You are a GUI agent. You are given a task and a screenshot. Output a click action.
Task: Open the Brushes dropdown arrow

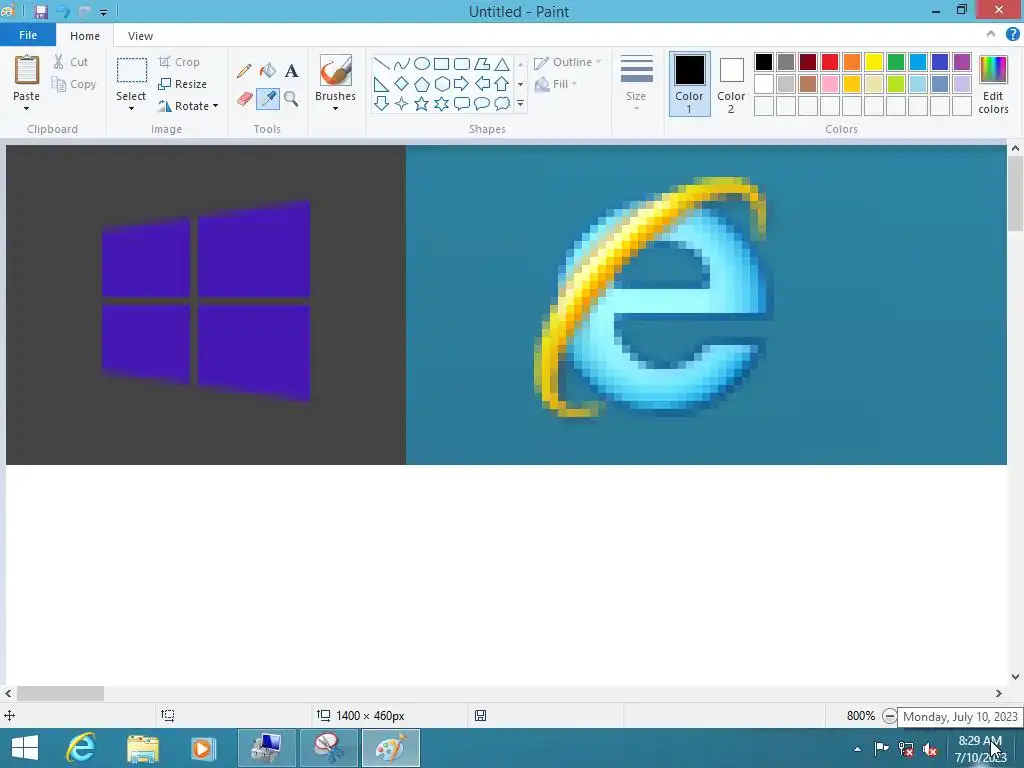click(335, 108)
